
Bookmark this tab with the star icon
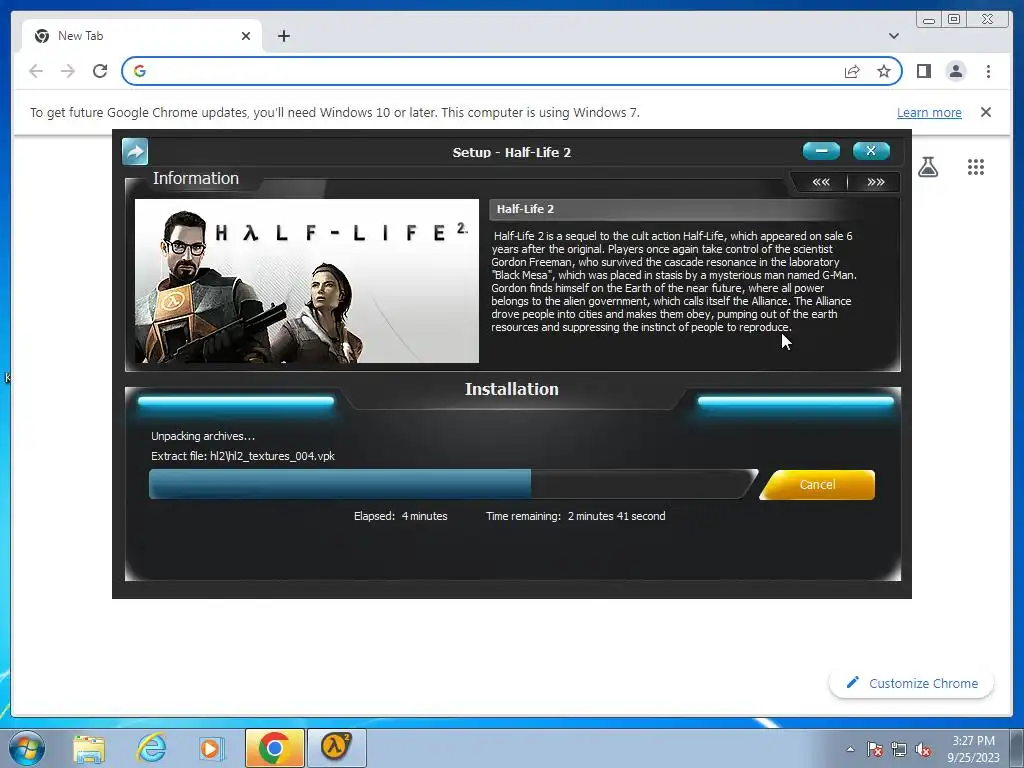pos(884,71)
